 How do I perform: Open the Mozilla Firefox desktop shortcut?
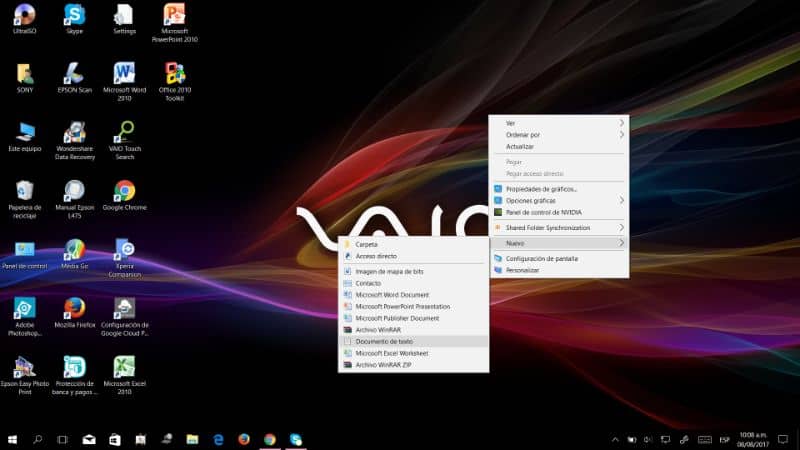[x=74, y=313]
